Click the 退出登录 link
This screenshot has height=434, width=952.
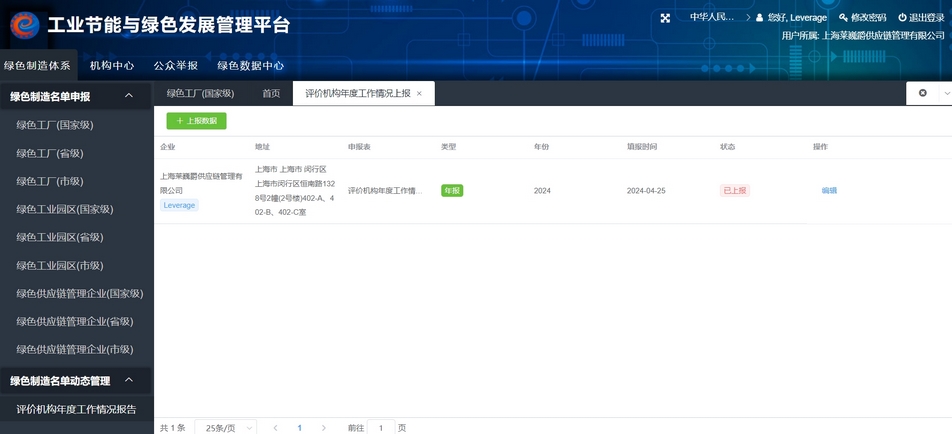[x=926, y=18]
